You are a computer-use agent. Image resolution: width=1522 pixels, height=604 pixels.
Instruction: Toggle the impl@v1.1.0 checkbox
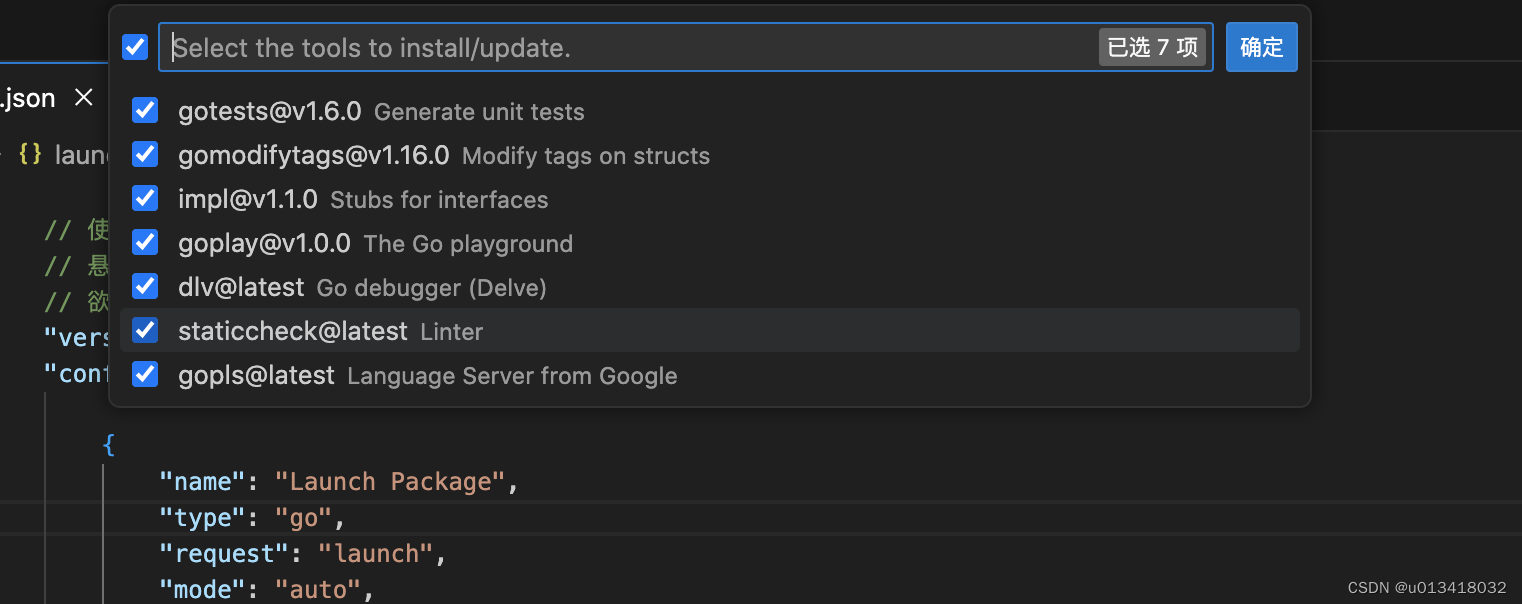[144, 198]
